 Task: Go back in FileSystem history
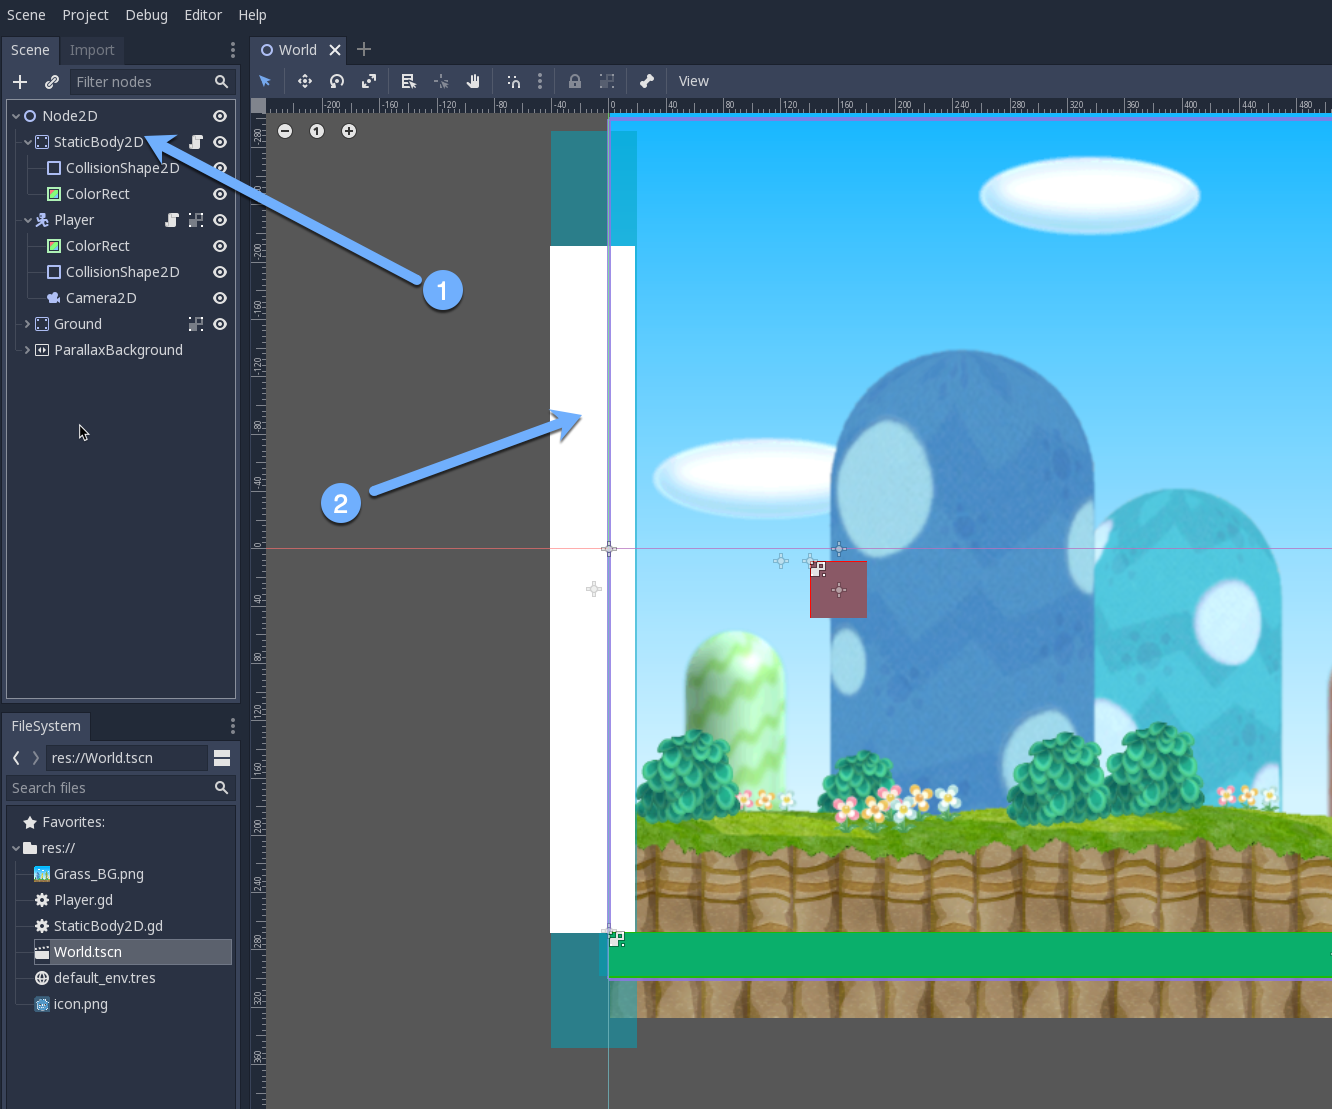pyautogui.click(x=16, y=758)
